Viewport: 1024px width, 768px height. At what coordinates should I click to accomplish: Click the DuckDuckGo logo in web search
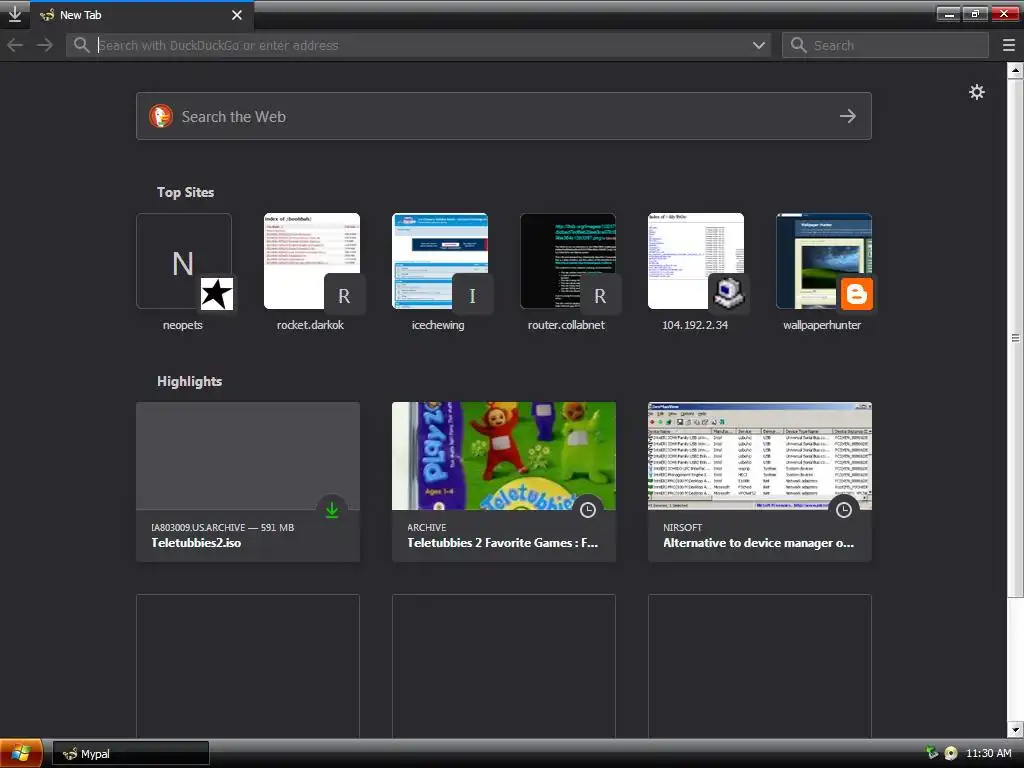point(161,116)
